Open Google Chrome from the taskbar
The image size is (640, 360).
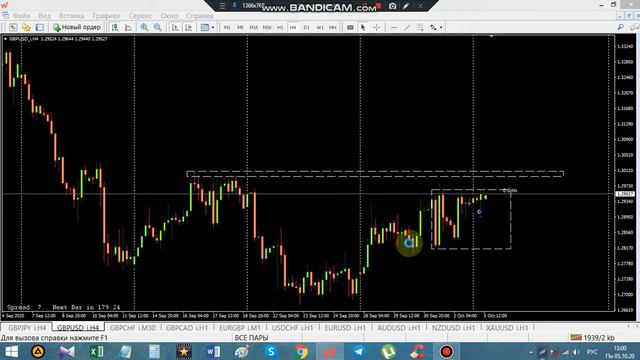pos(301,351)
